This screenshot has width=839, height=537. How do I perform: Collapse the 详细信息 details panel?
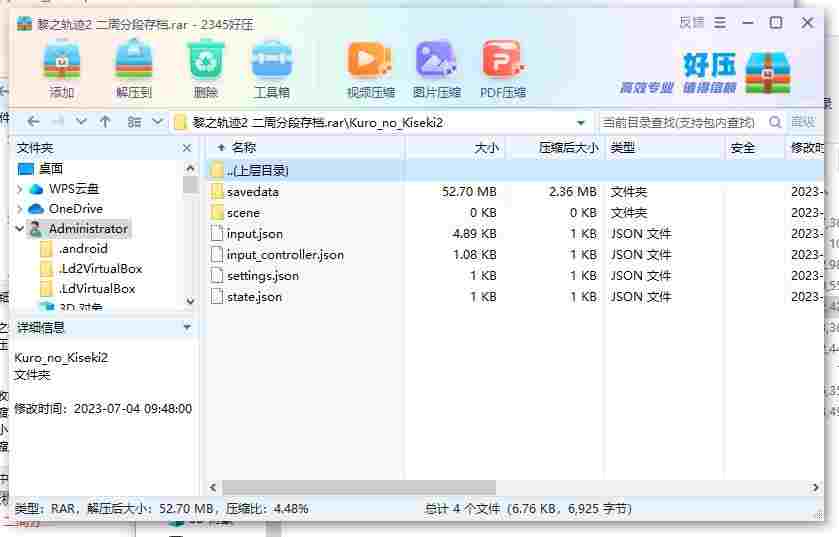click(187, 327)
